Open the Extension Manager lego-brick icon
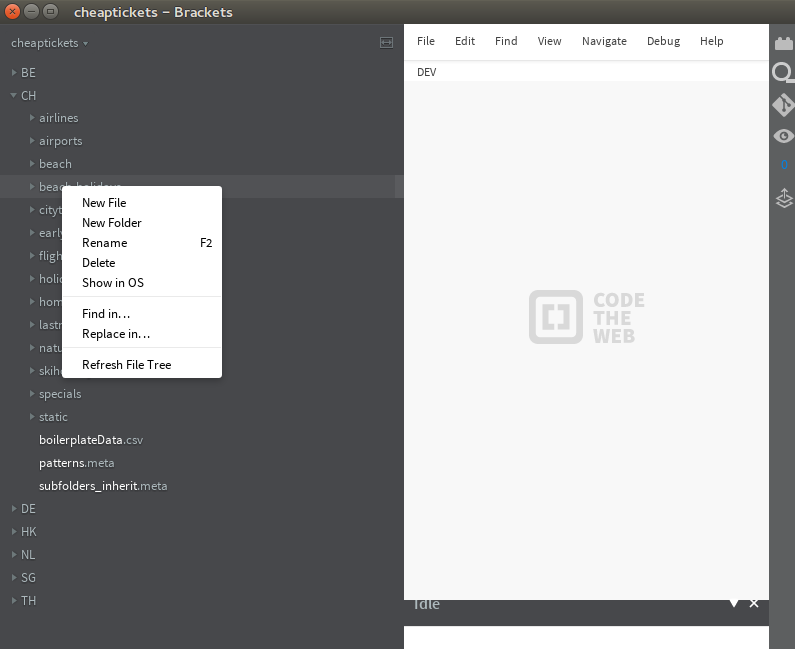 [784, 44]
